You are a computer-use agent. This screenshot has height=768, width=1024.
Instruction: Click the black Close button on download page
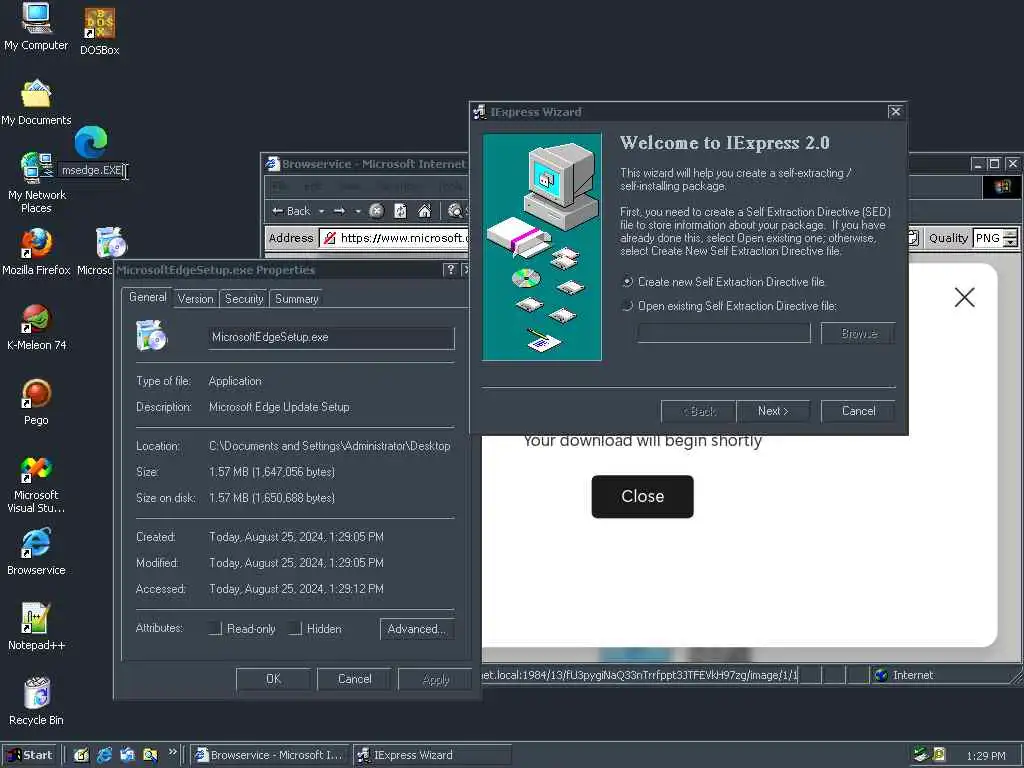(x=643, y=496)
